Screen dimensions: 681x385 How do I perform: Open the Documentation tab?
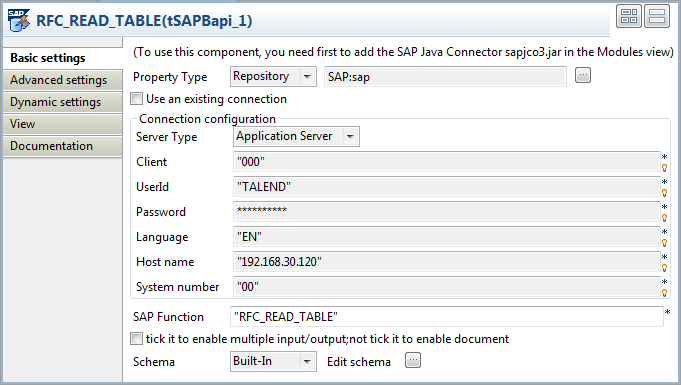pos(63,146)
